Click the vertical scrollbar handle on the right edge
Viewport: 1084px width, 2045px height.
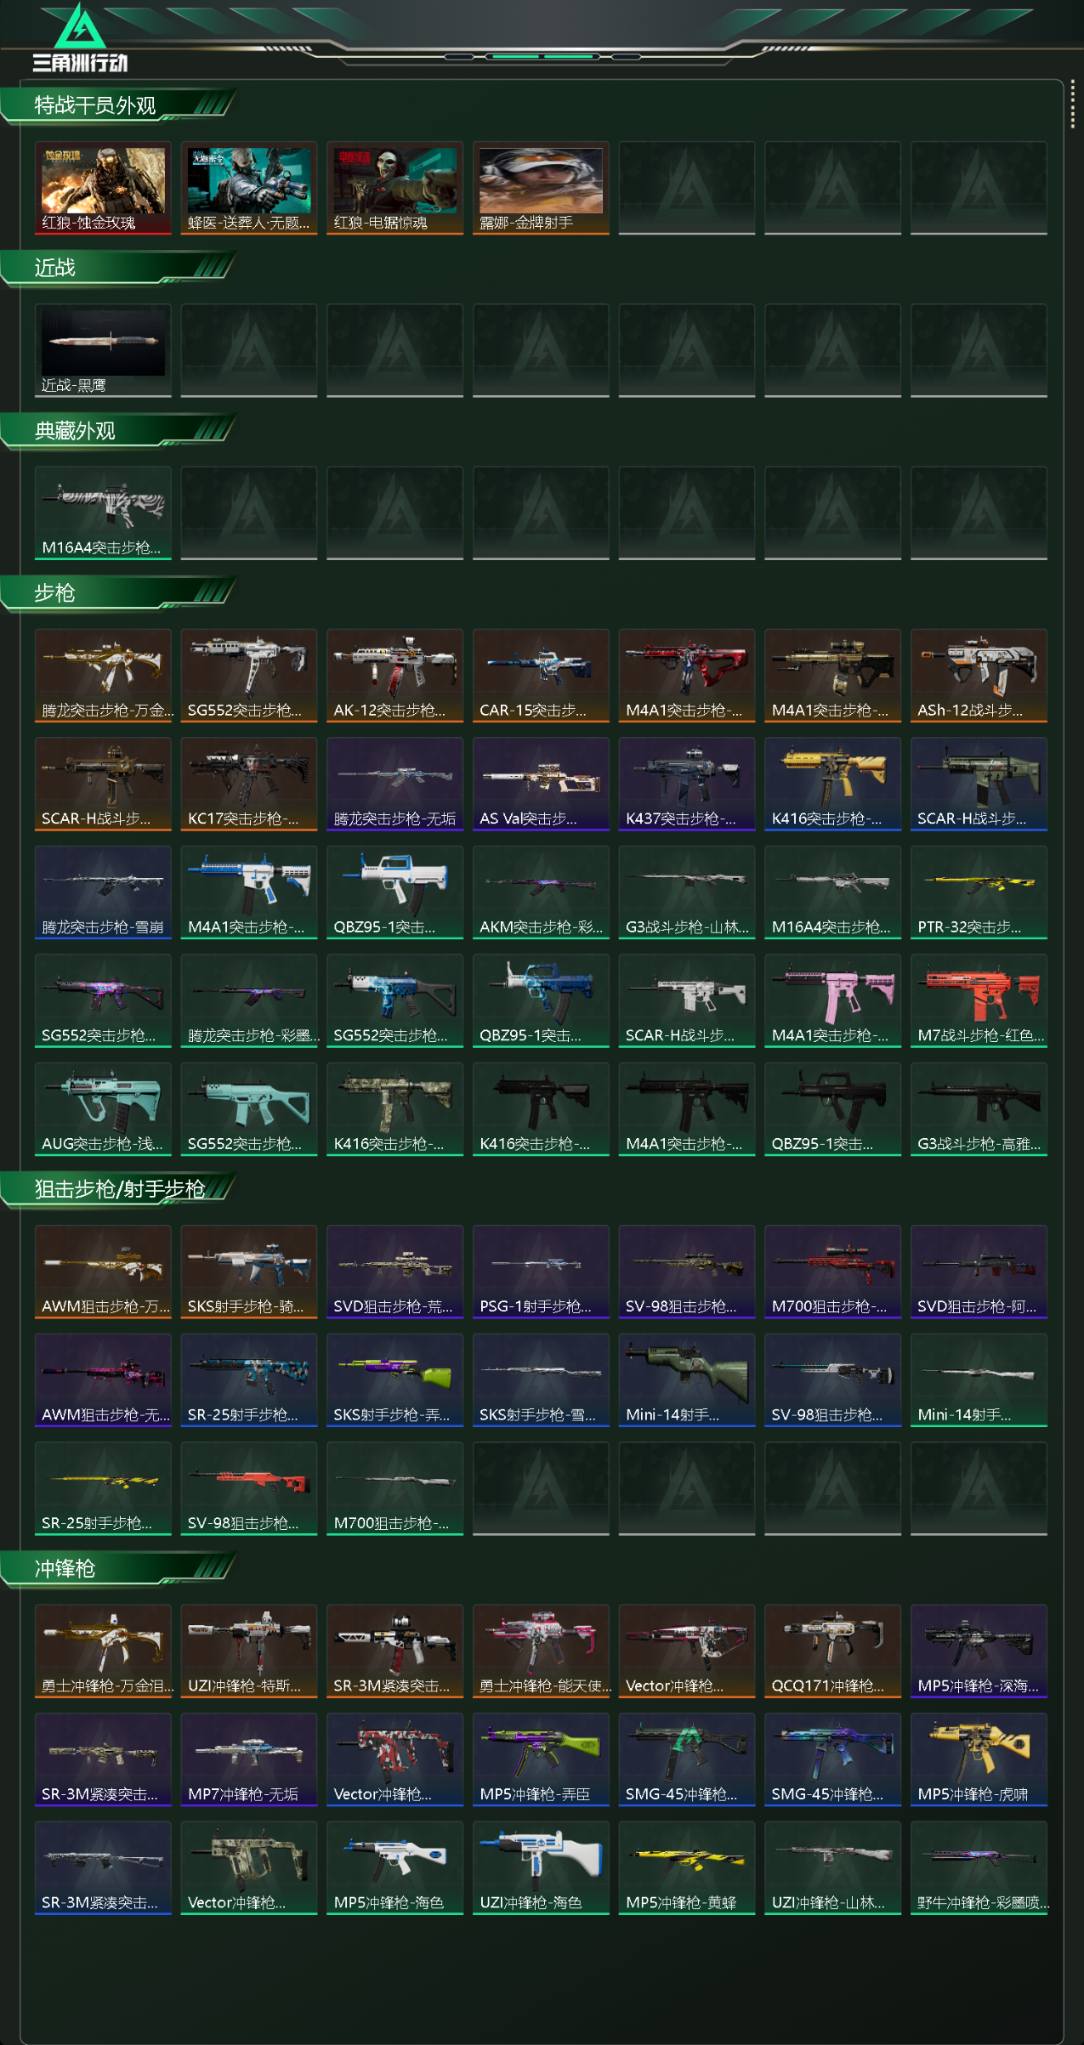1072,105
